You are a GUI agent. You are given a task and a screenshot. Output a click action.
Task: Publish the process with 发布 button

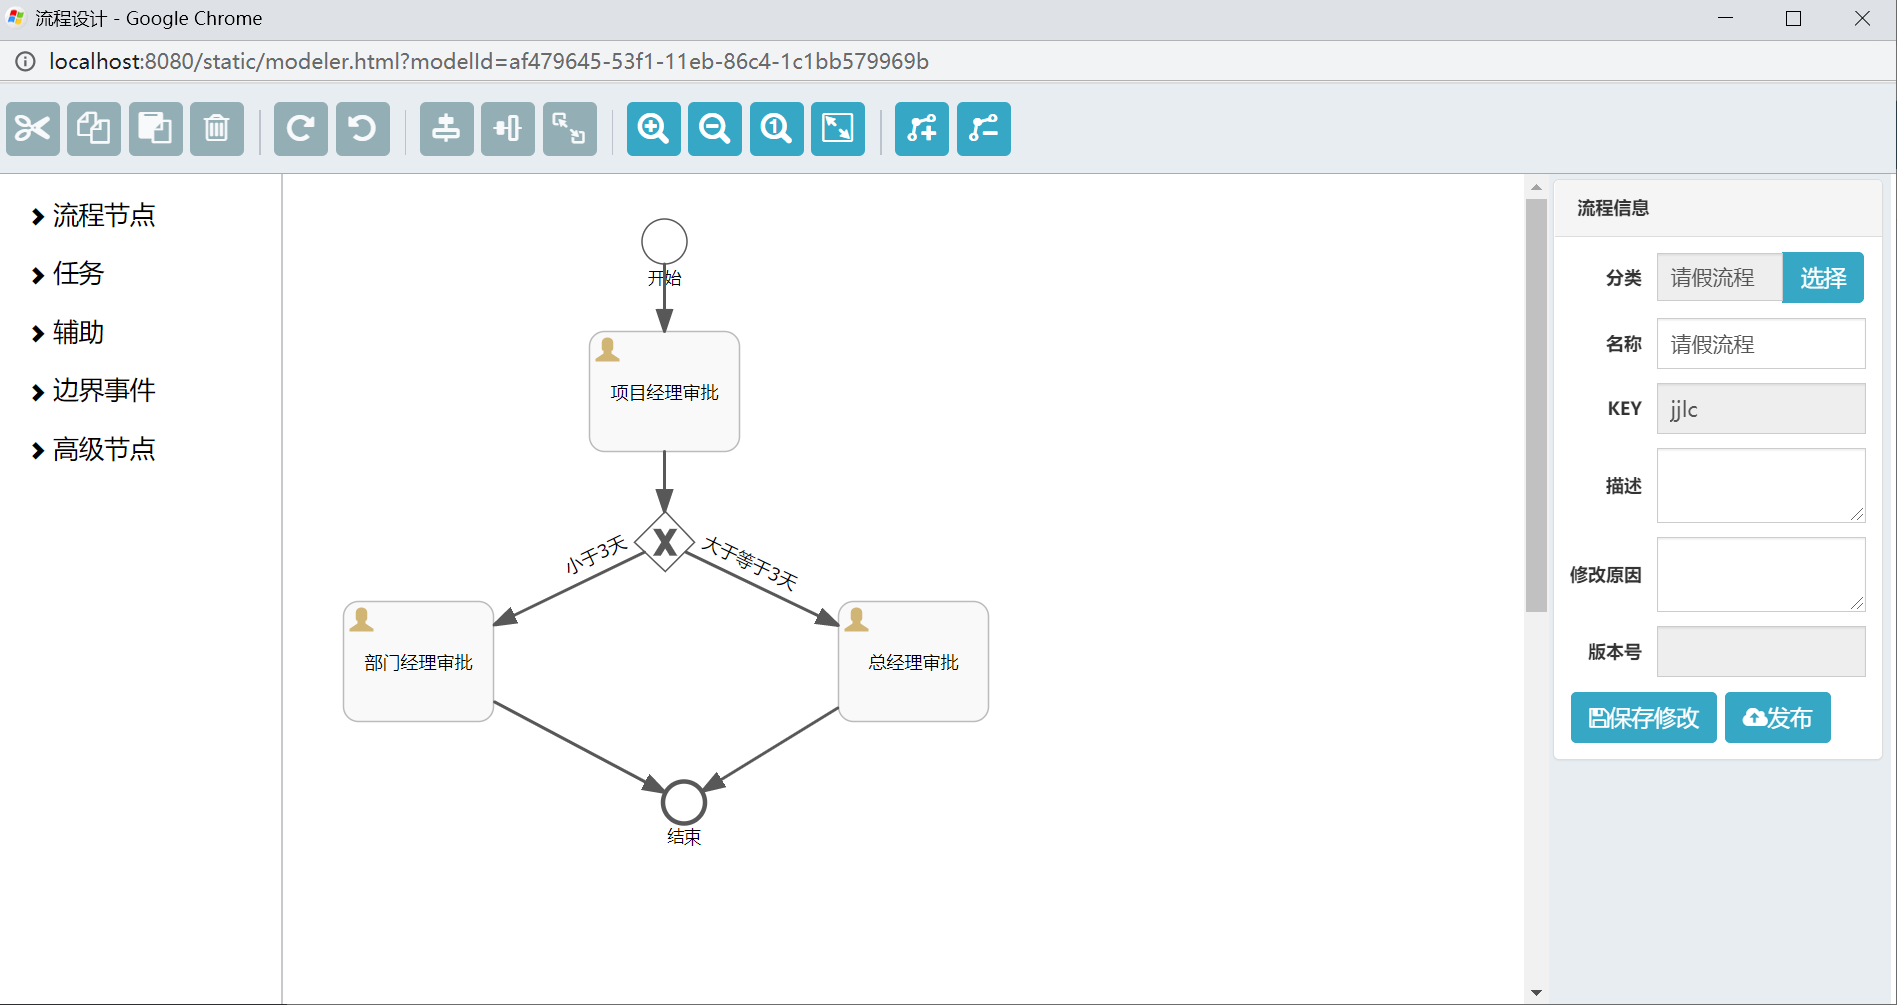(1777, 718)
